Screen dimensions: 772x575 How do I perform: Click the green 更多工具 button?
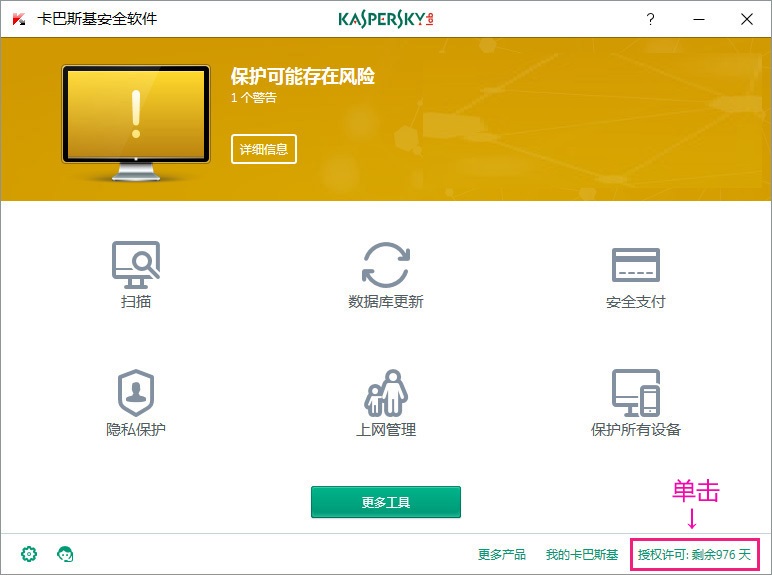coord(386,502)
